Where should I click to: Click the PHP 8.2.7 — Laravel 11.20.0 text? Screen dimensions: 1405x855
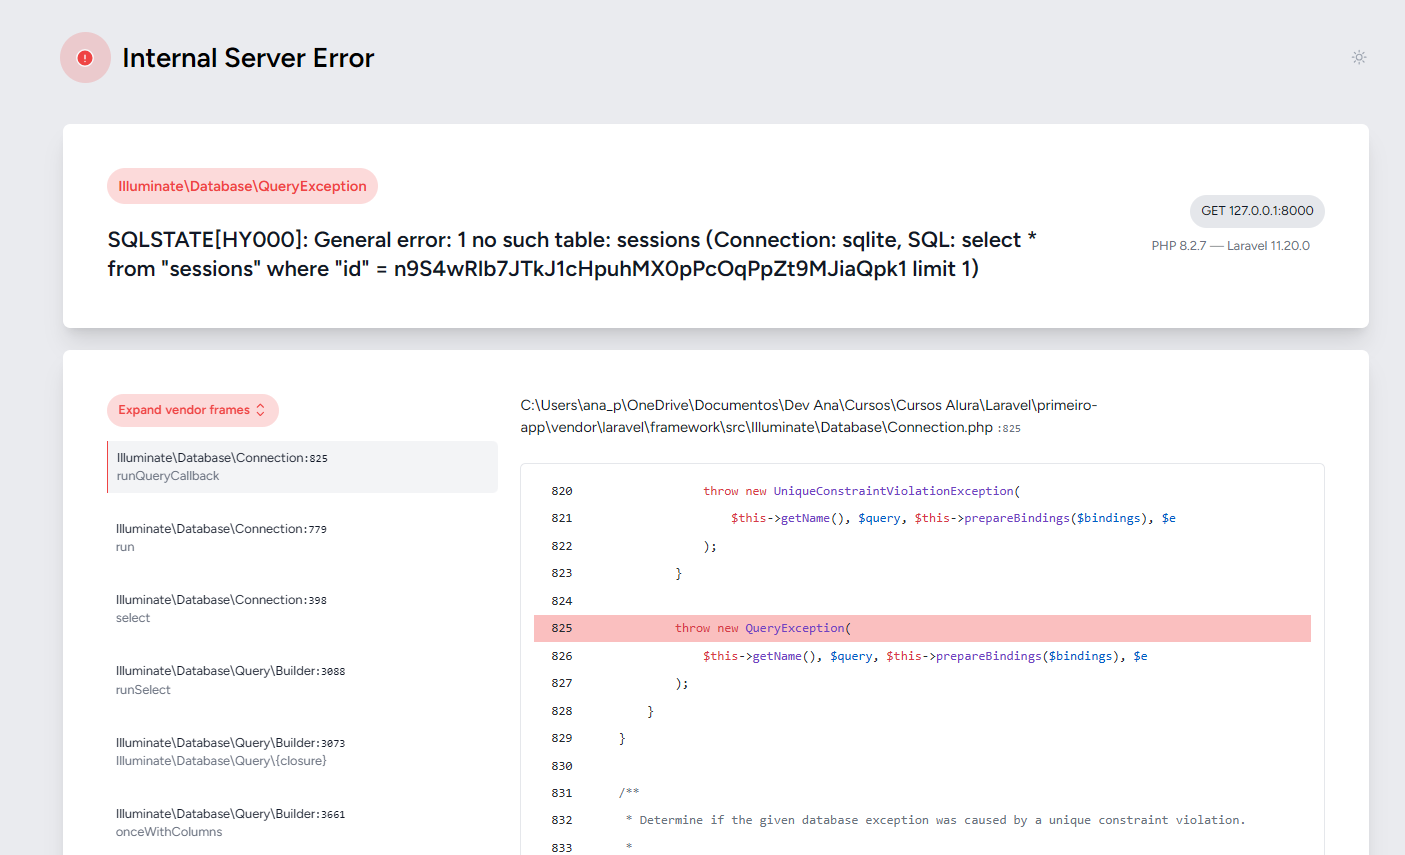point(1230,246)
